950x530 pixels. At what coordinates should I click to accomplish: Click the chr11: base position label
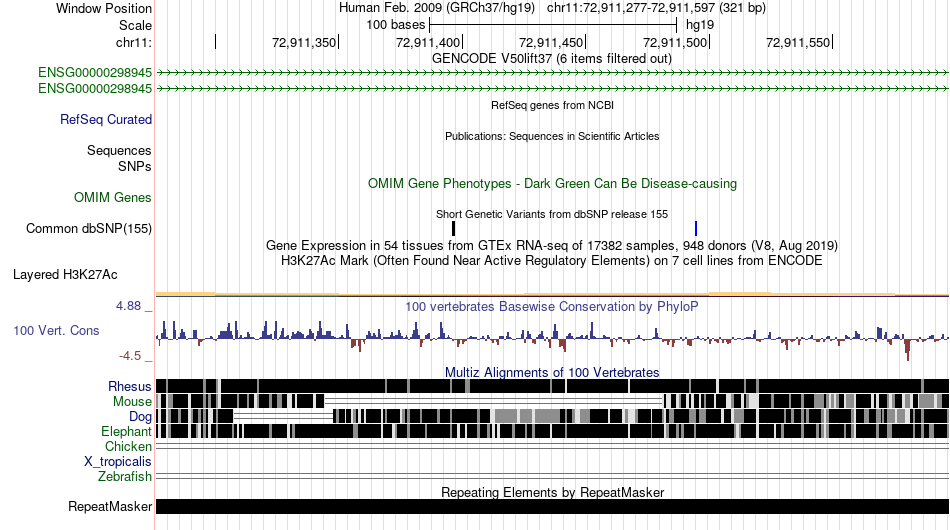tap(133, 42)
